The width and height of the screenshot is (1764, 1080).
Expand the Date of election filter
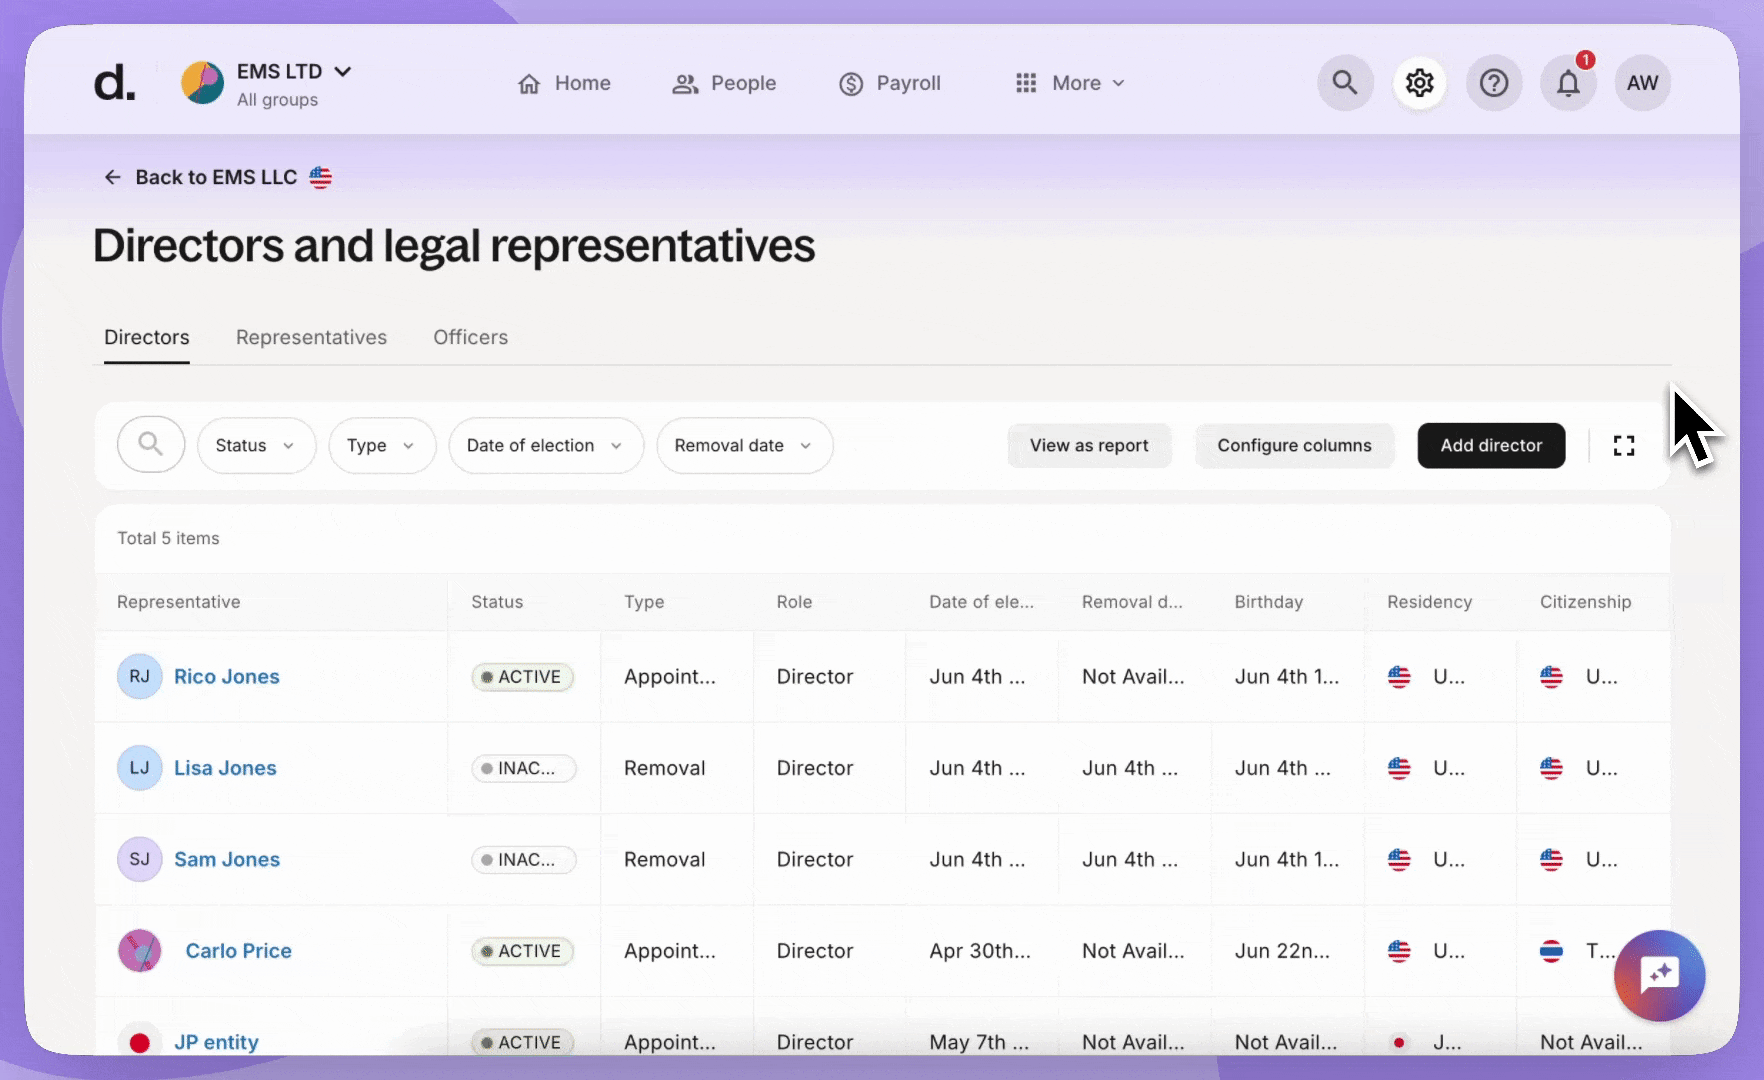click(545, 446)
